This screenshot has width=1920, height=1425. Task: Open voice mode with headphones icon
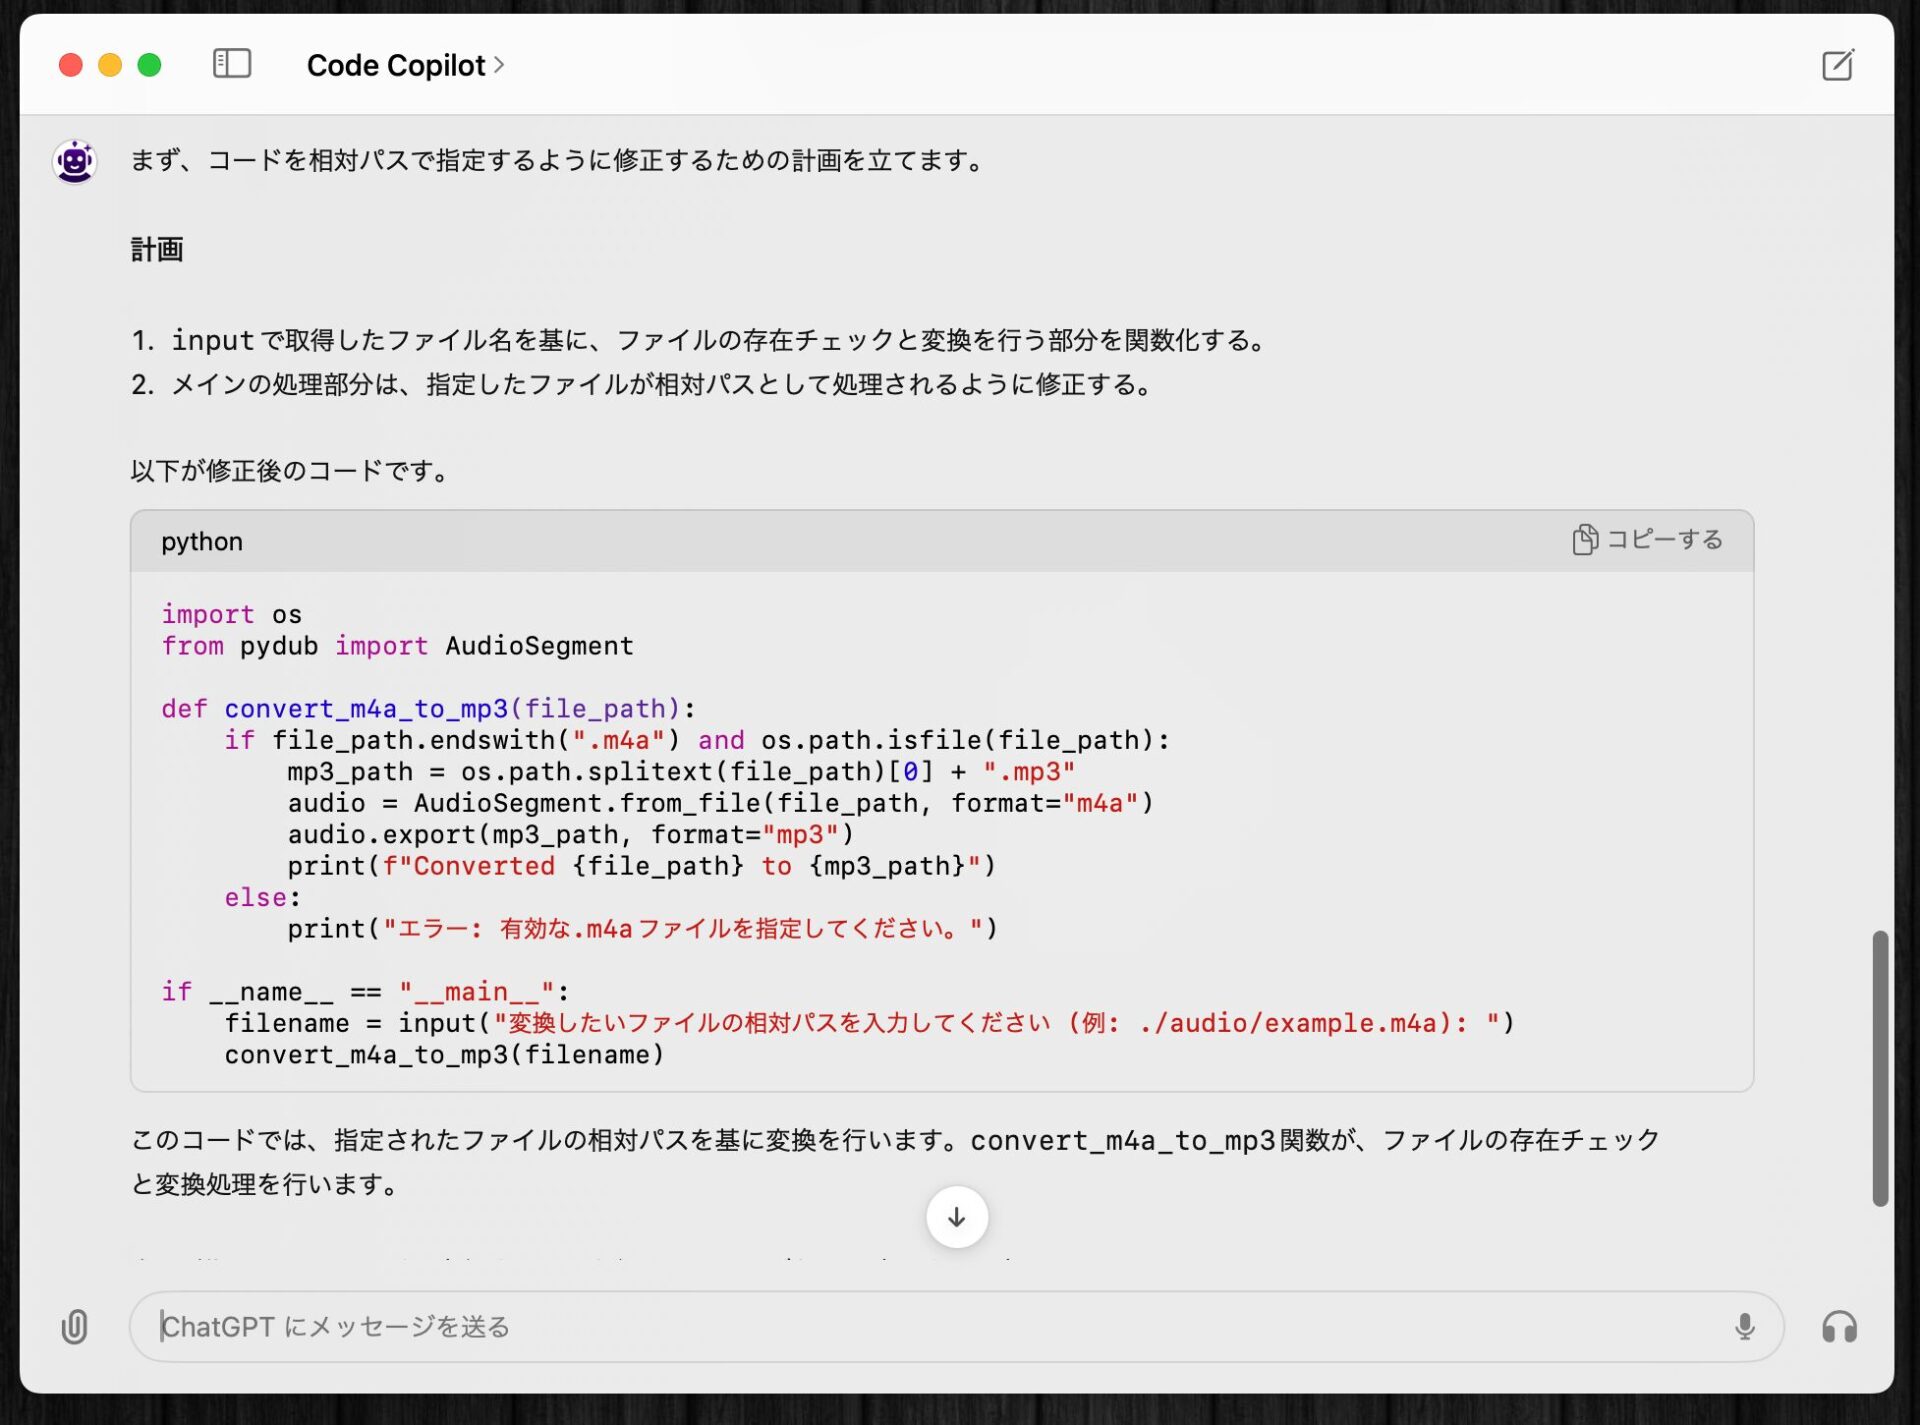[1838, 1327]
